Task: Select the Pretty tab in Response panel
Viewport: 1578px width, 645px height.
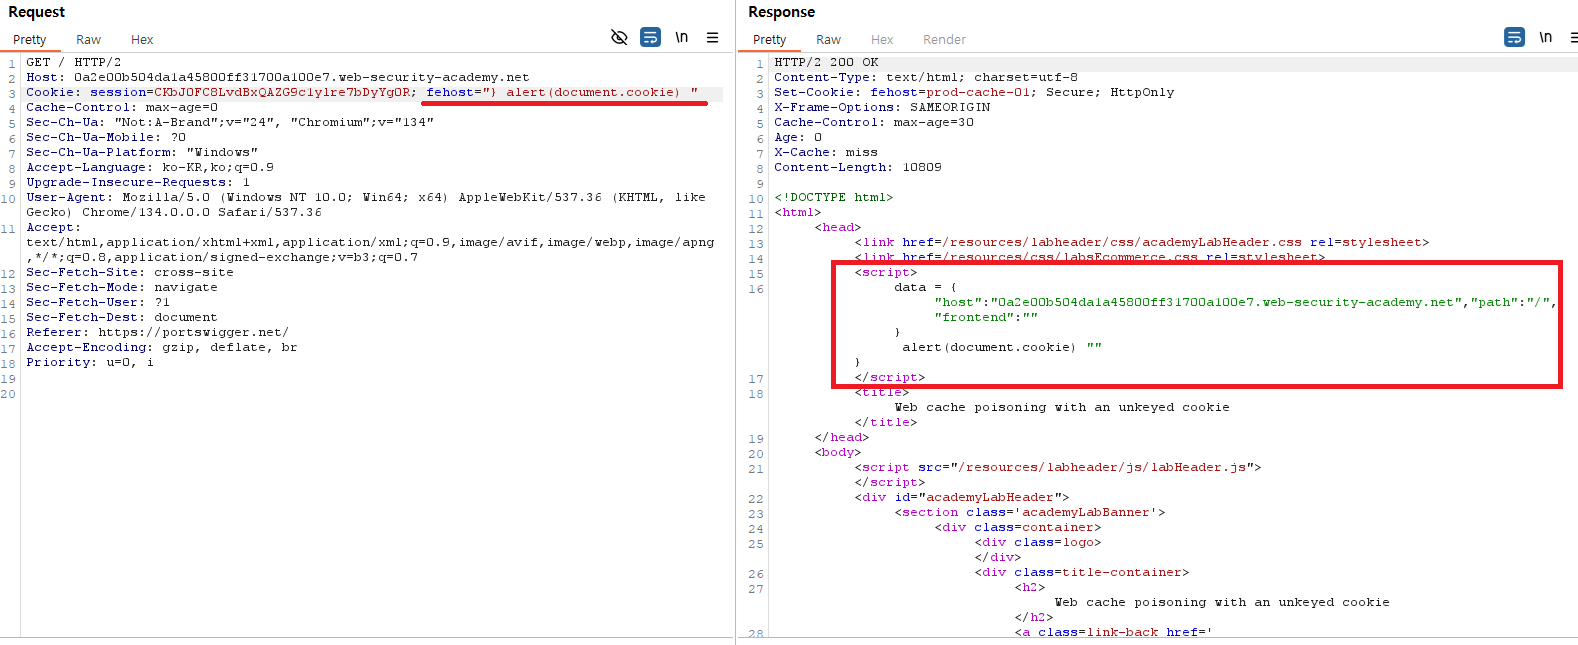Action: (x=770, y=40)
